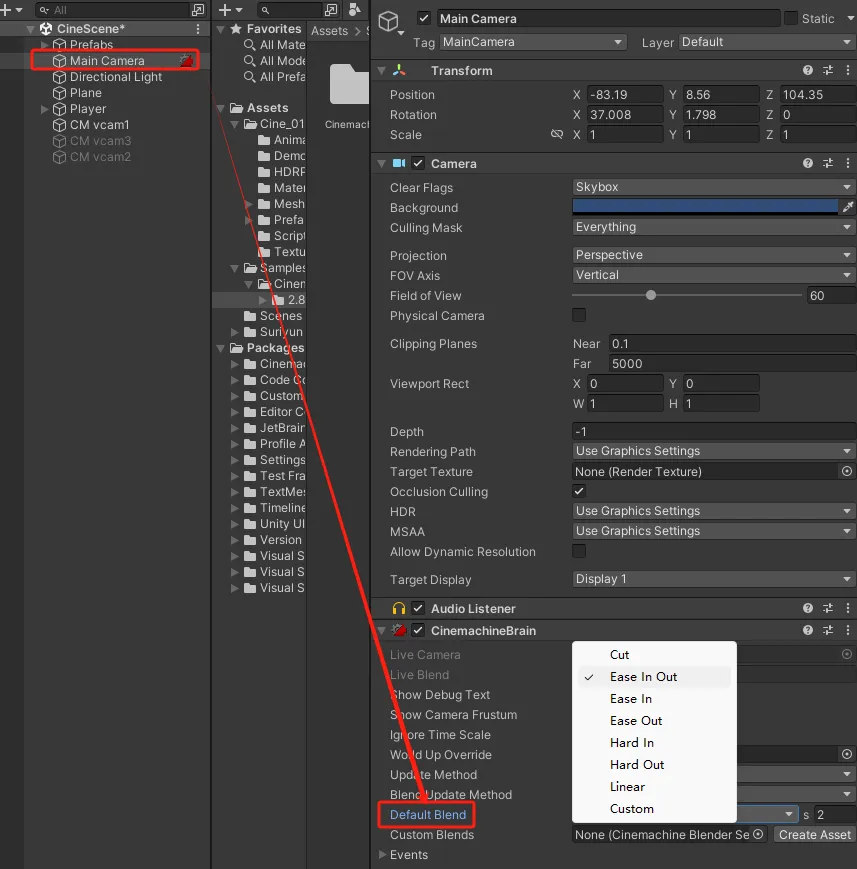Open Camera component help icon
This screenshot has height=869, width=857.
(x=808, y=163)
